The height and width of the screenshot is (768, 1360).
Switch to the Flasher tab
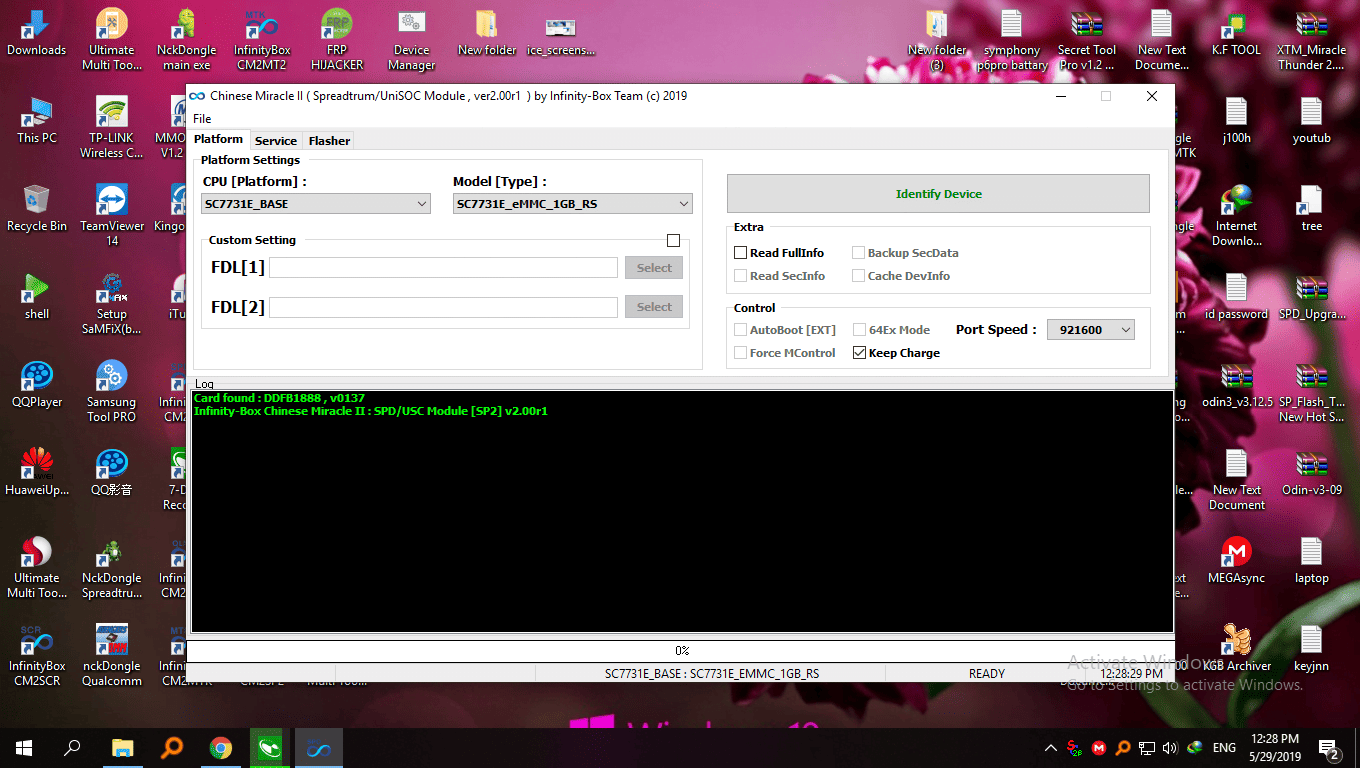coord(329,141)
